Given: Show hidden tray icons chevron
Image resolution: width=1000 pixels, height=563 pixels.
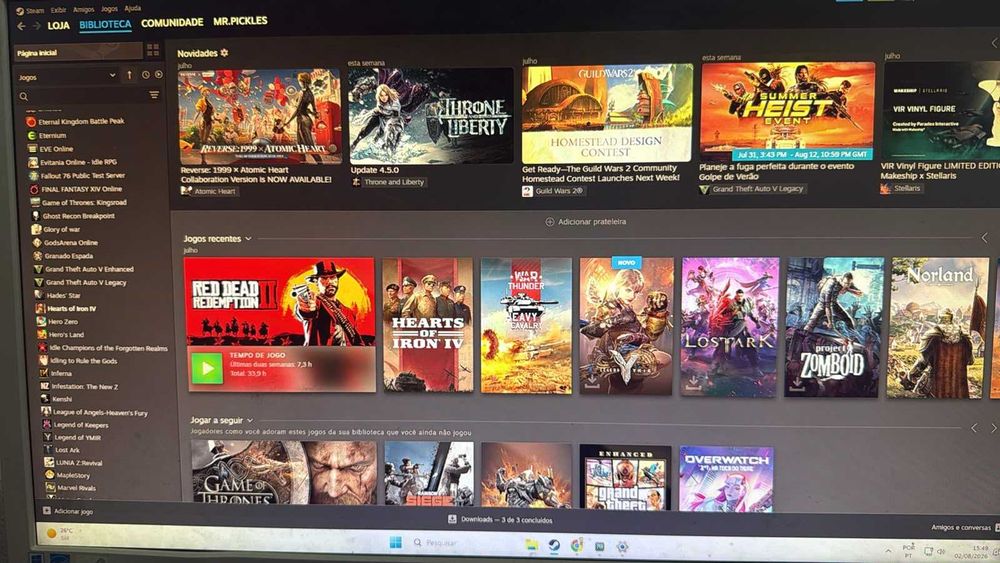Looking at the screenshot, I should pos(888,550).
